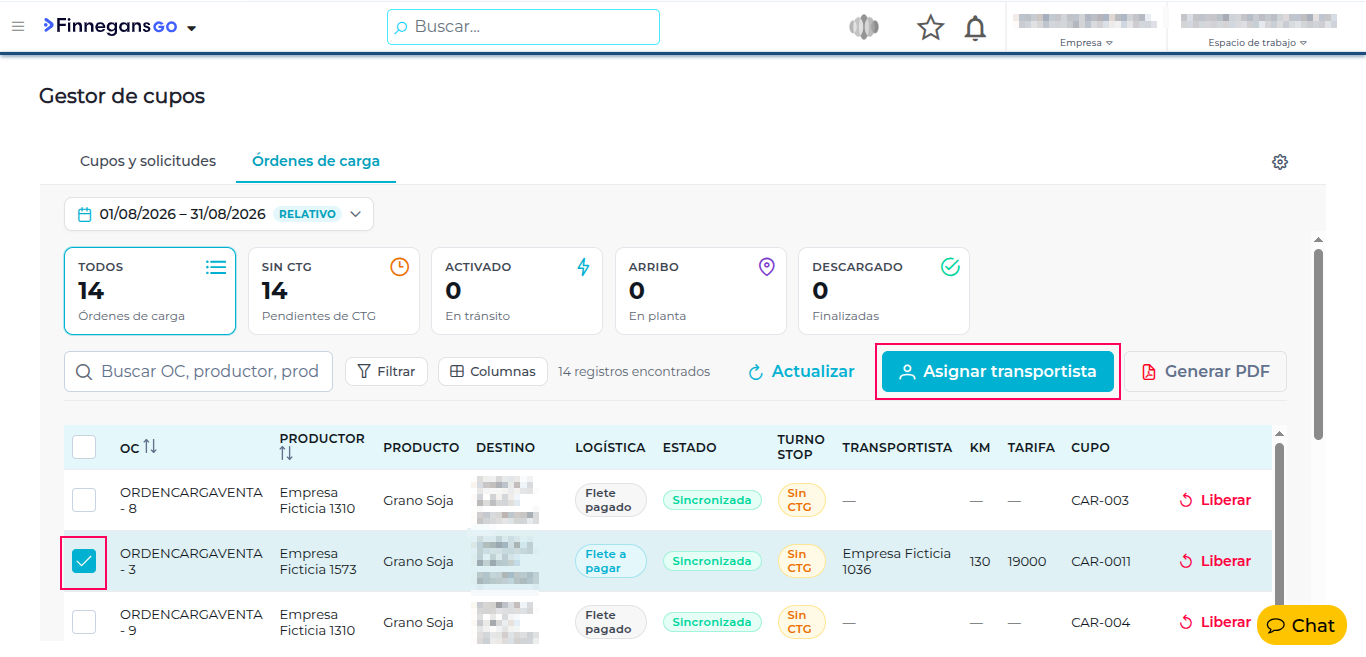
Task: Click the Buscar search field
Action: (x=523, y=27)
